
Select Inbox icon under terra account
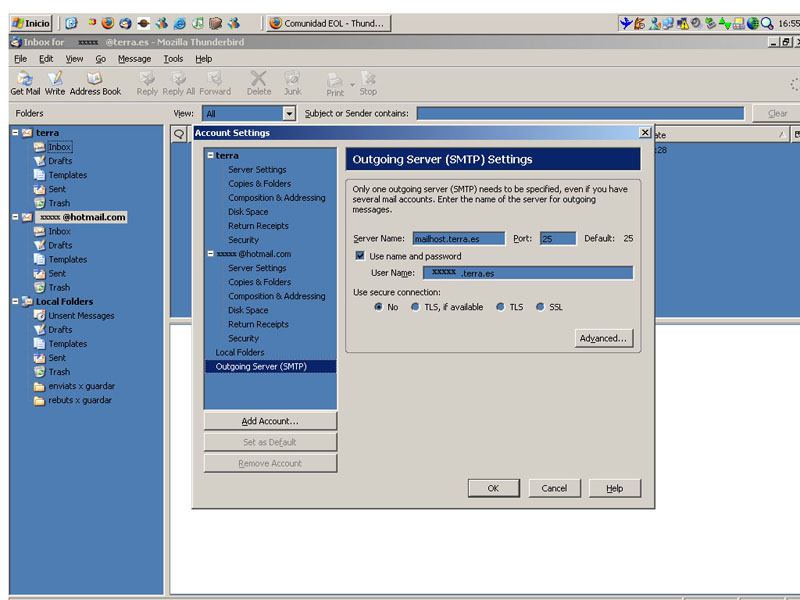[x=39, y=147]
